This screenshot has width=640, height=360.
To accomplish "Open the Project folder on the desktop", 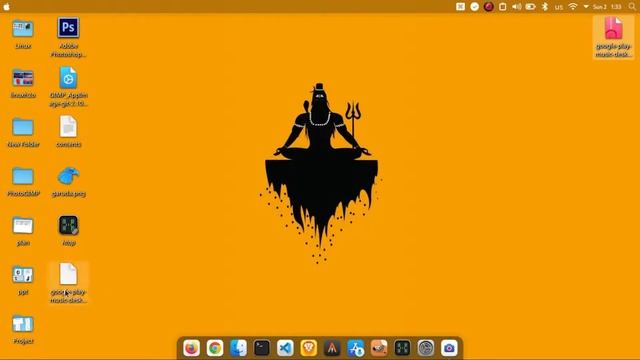I will (x=23, y=324).
